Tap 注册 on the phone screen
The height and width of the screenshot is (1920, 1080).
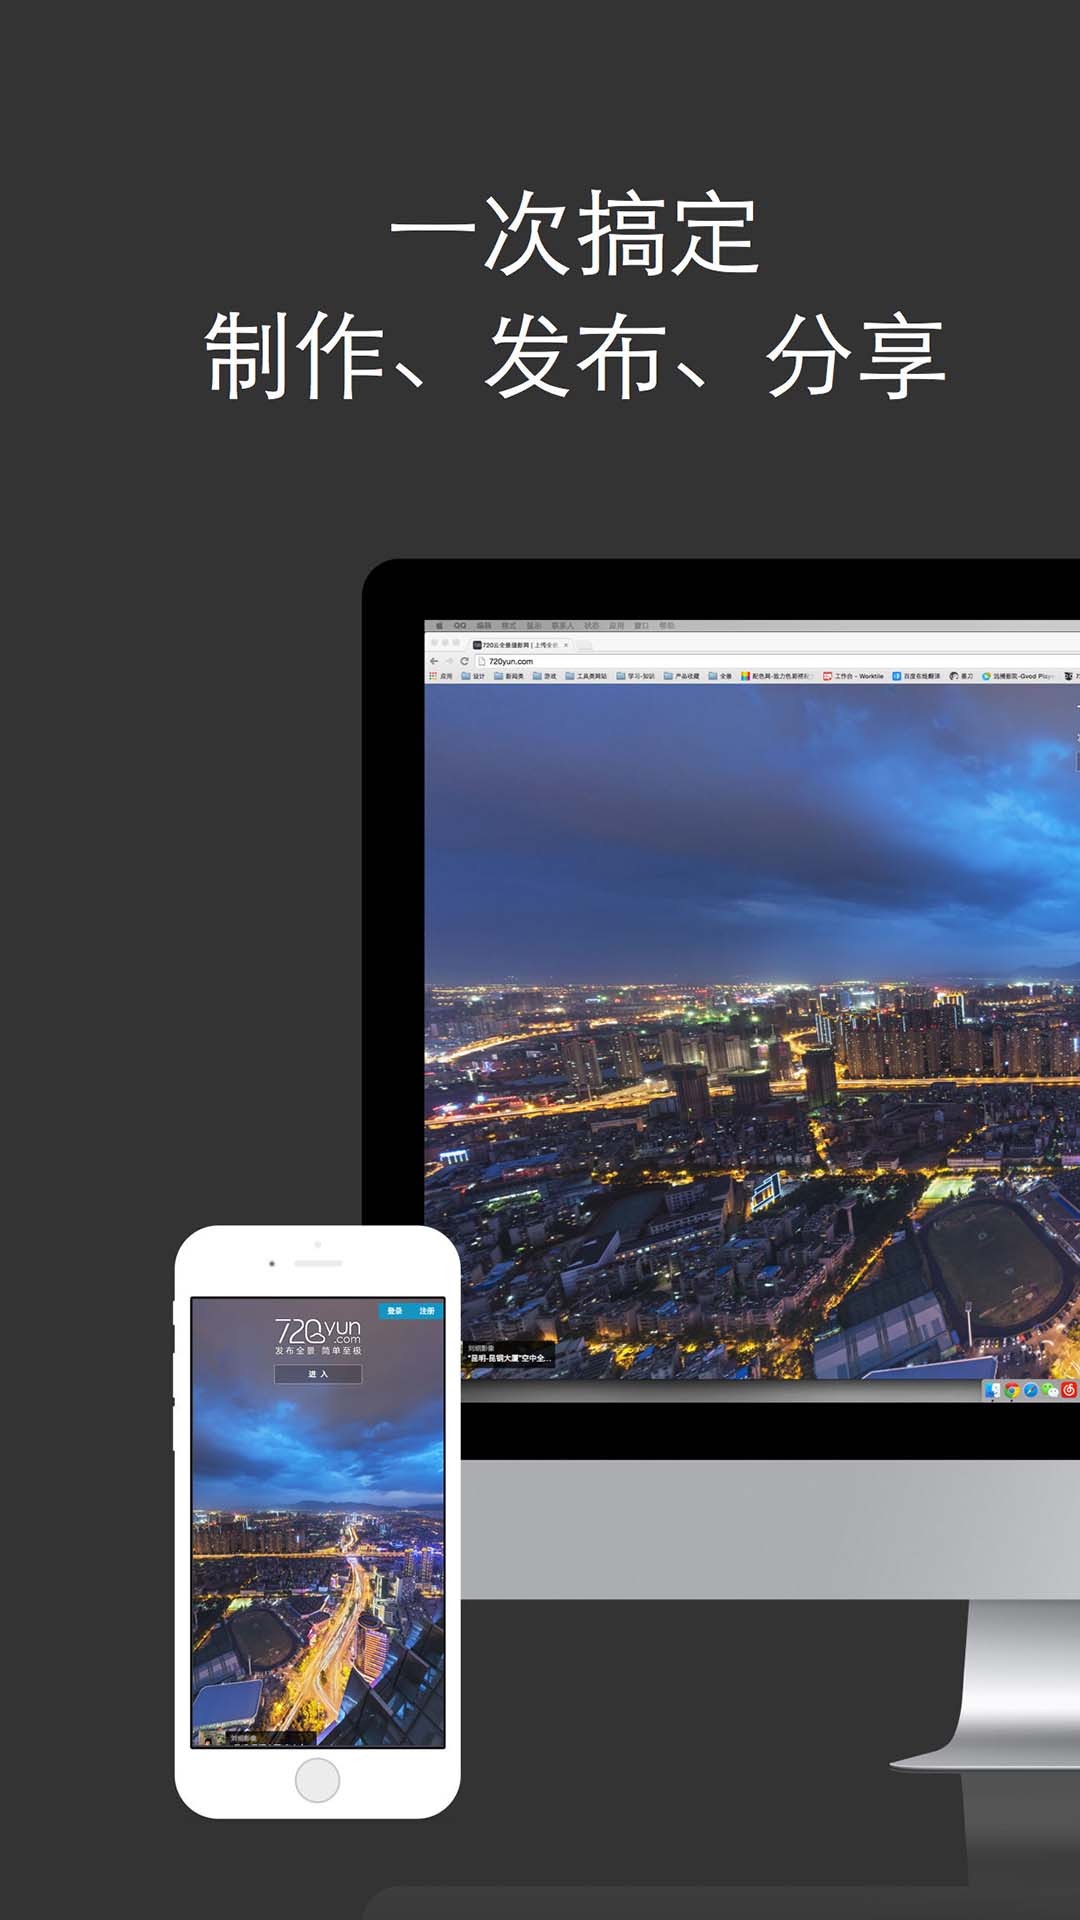click(427, 1310)
